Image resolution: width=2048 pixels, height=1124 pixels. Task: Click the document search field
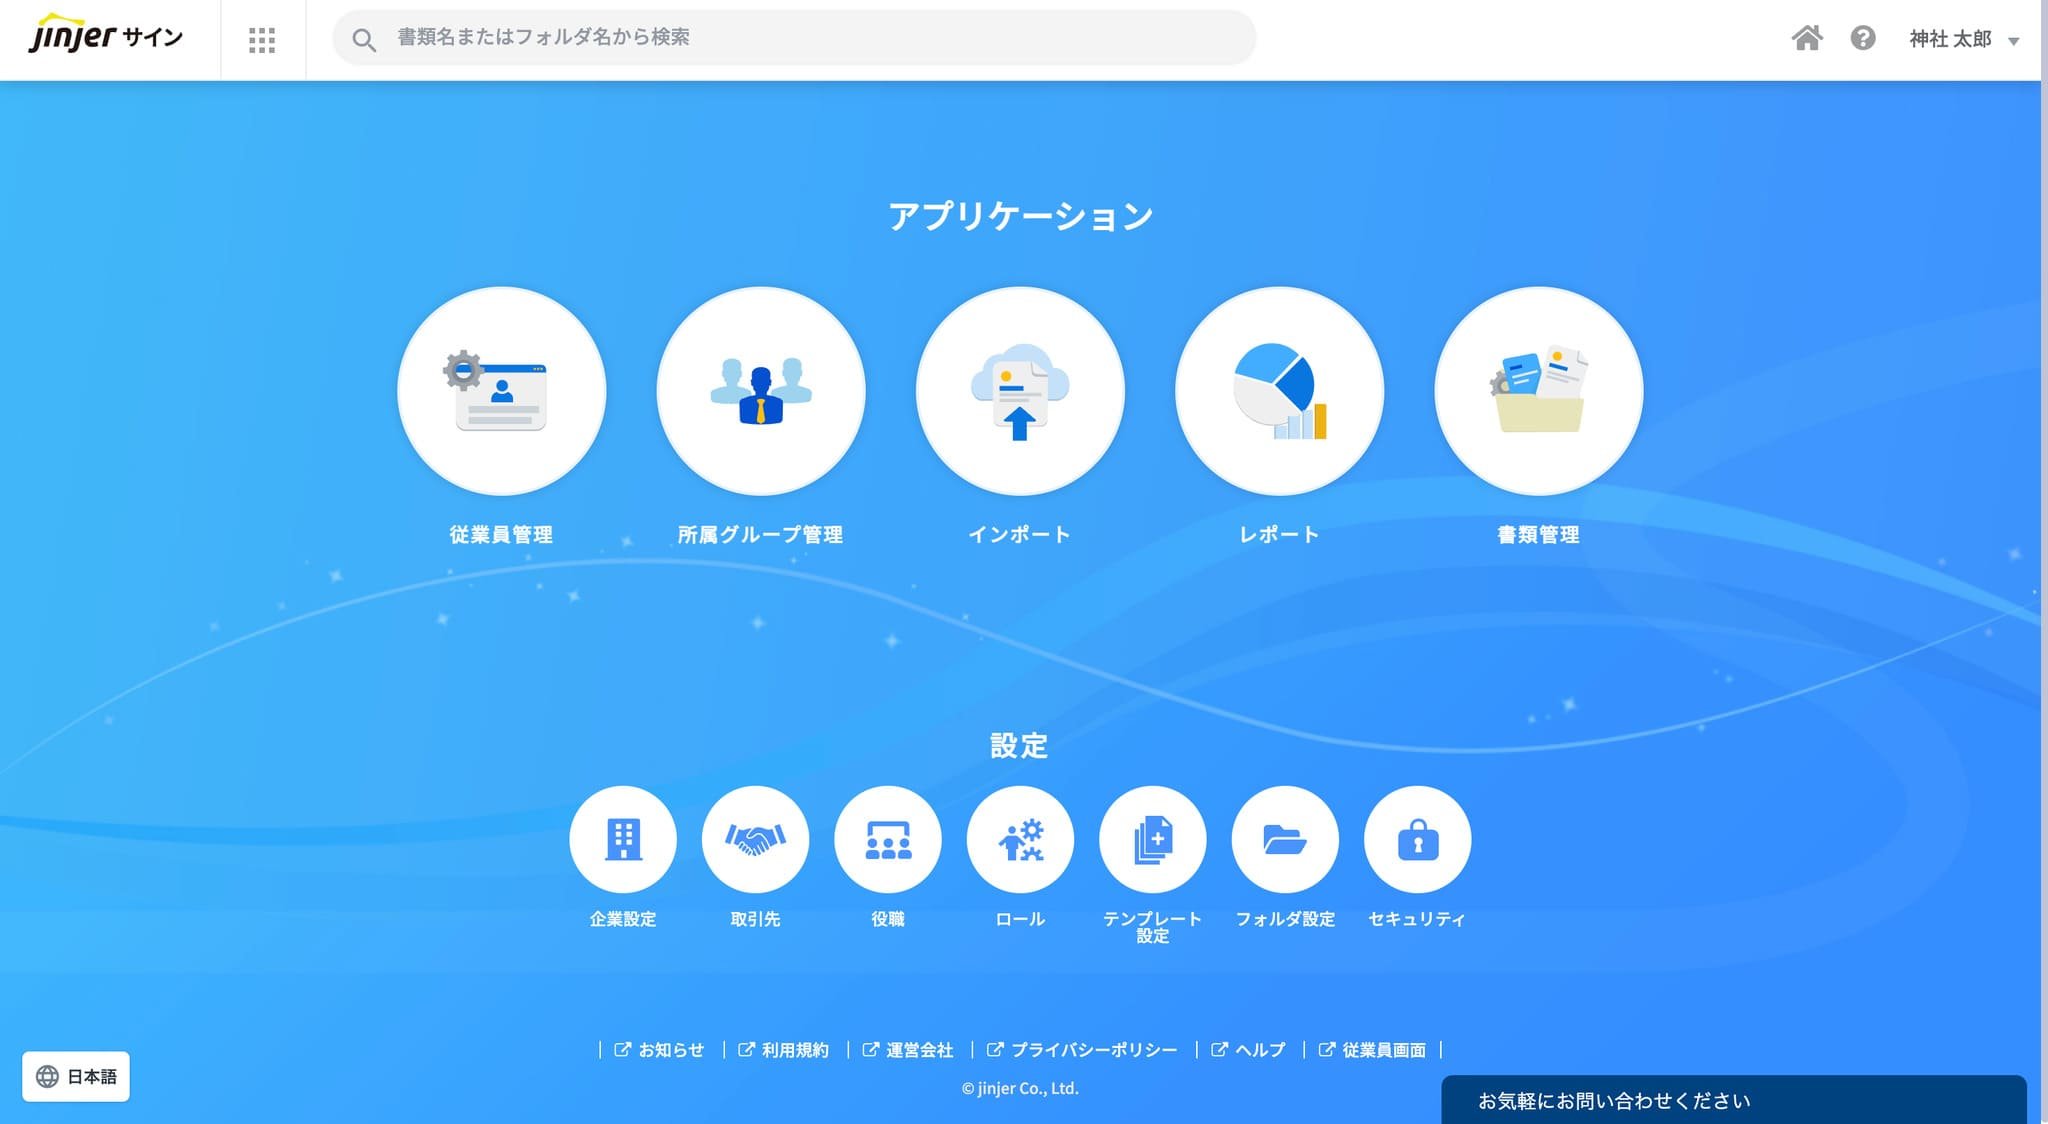[794, 38]
